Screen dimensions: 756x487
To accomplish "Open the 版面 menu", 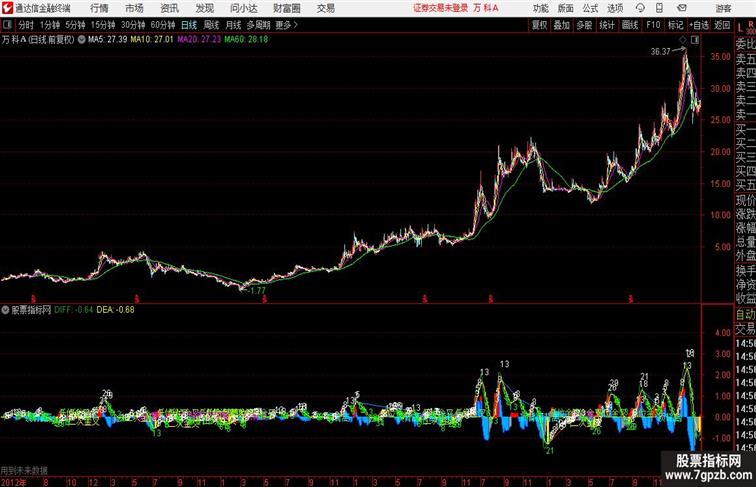I will (566, 8).
